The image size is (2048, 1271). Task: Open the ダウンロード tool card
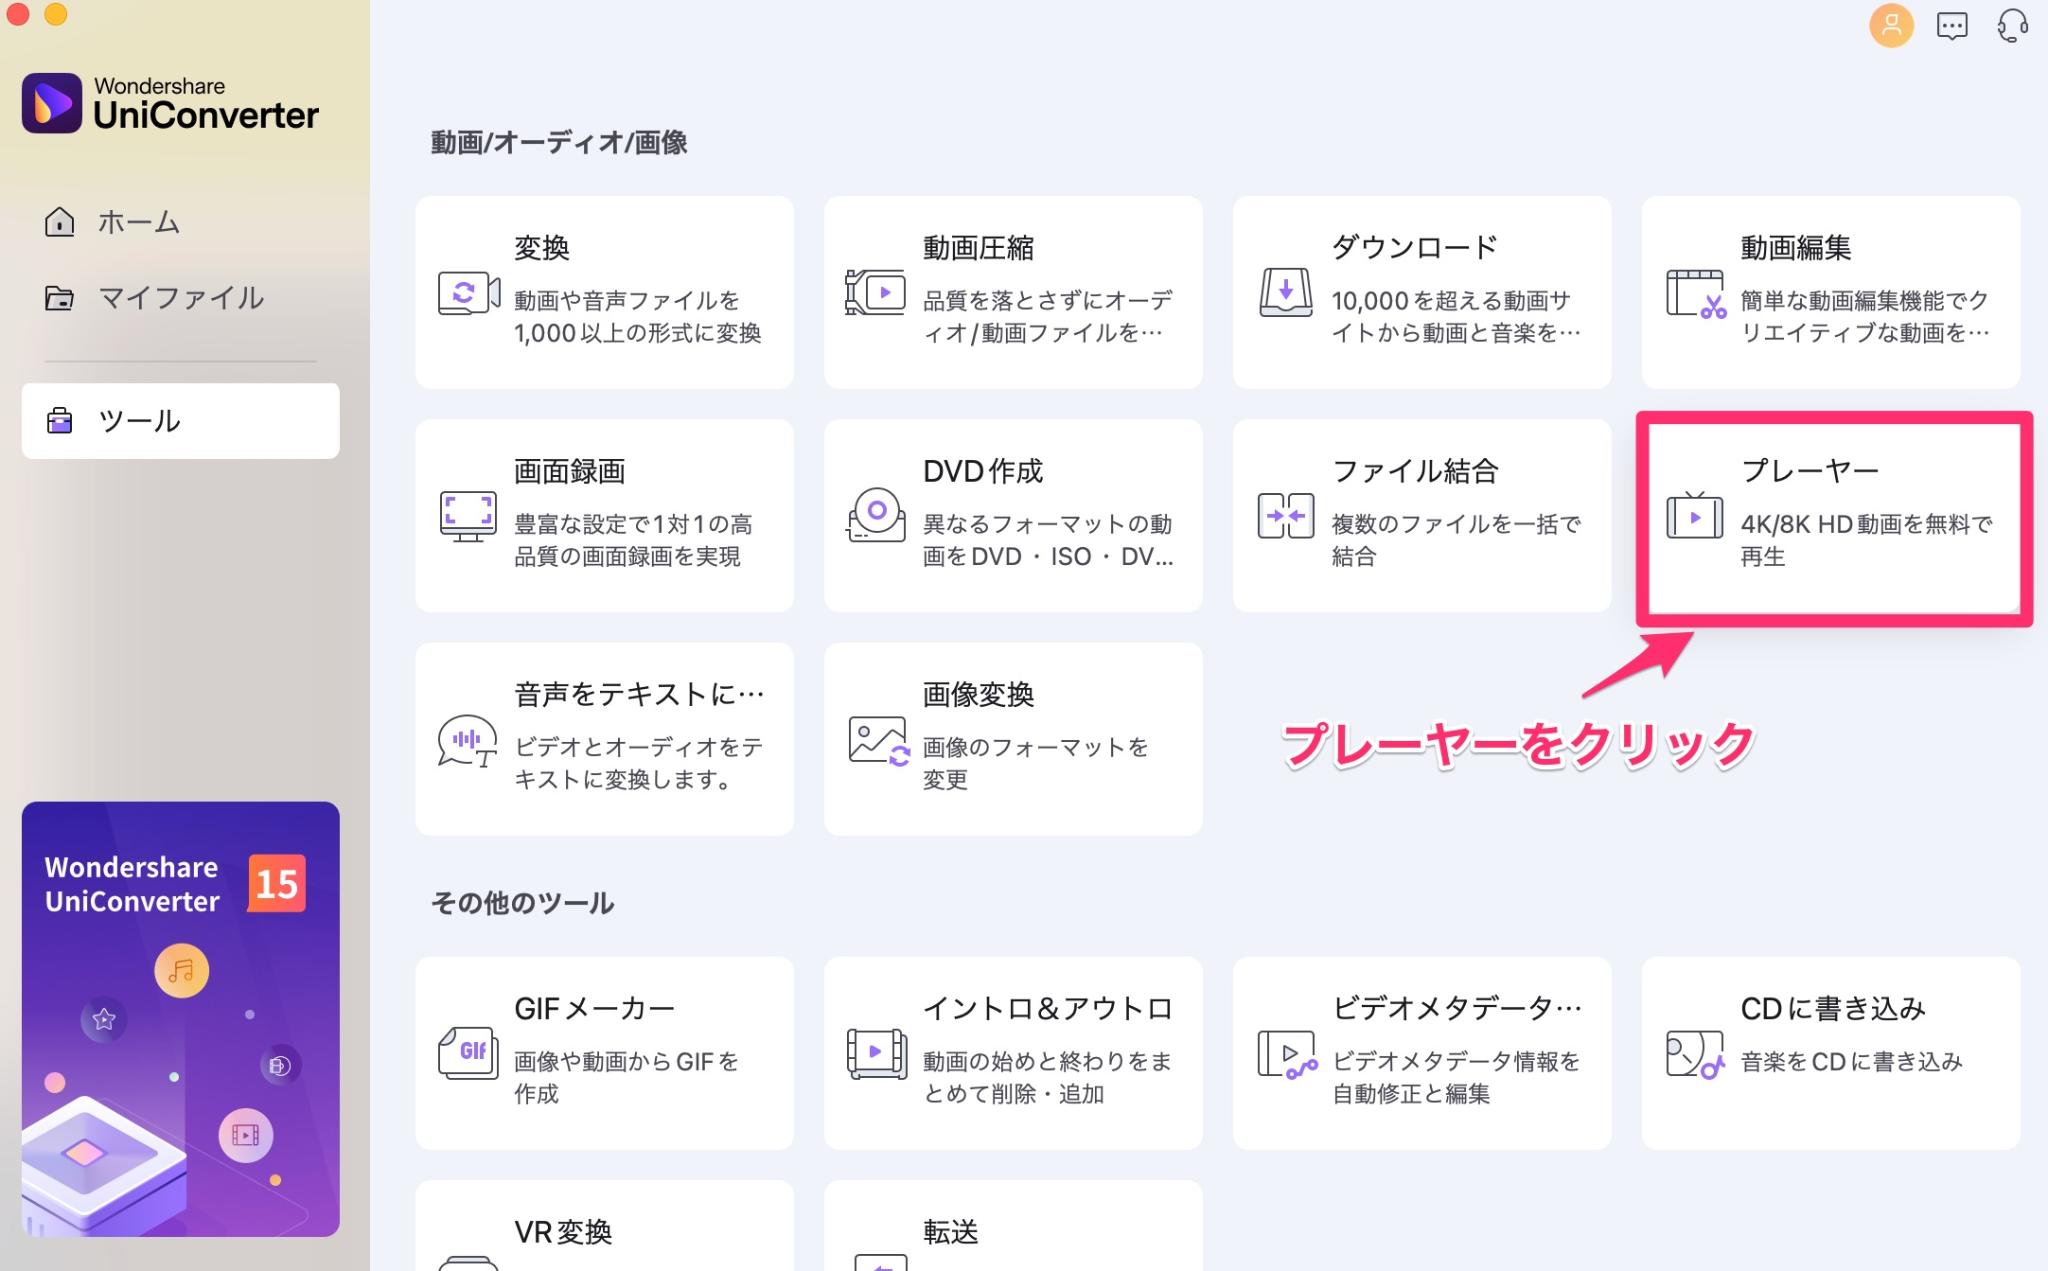click(1422, 292)
